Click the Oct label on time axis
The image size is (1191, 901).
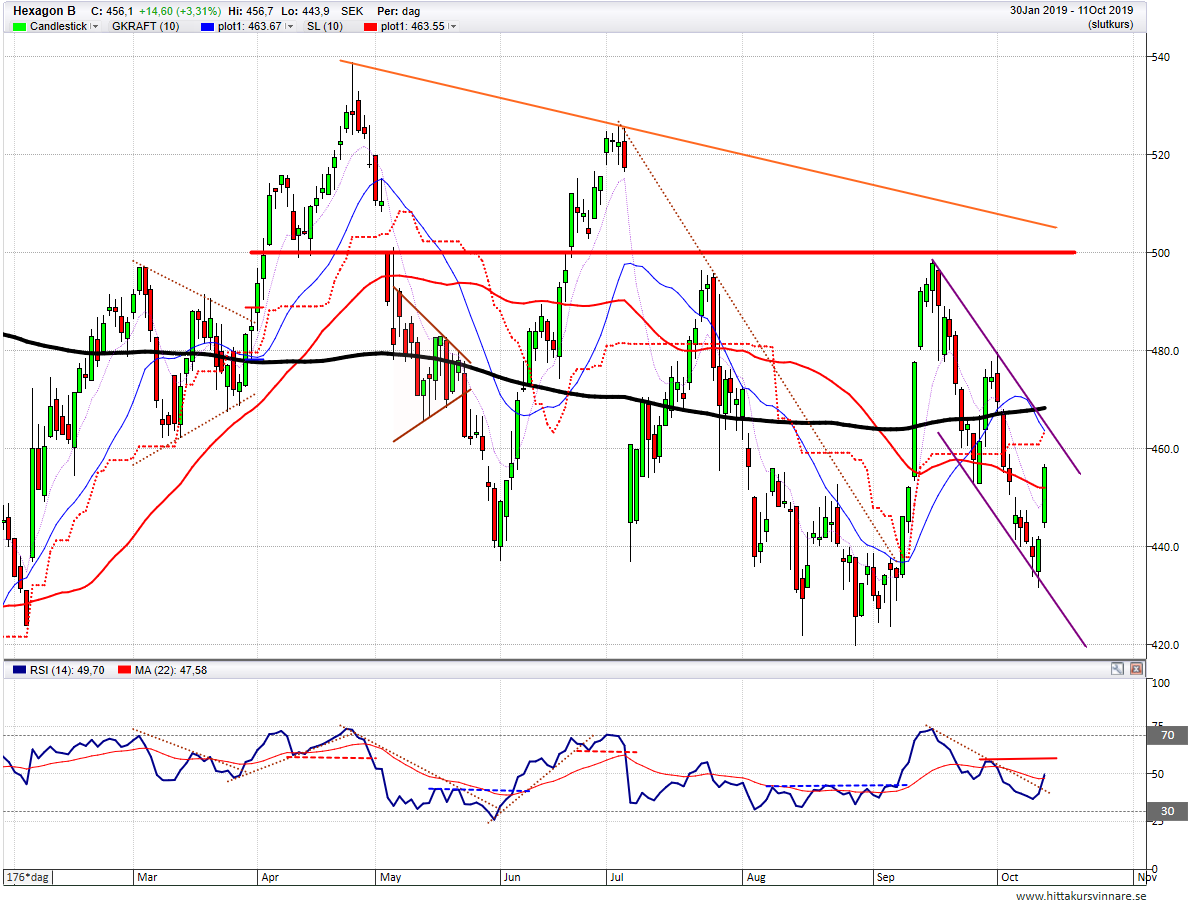click(x=1009, y=877)
